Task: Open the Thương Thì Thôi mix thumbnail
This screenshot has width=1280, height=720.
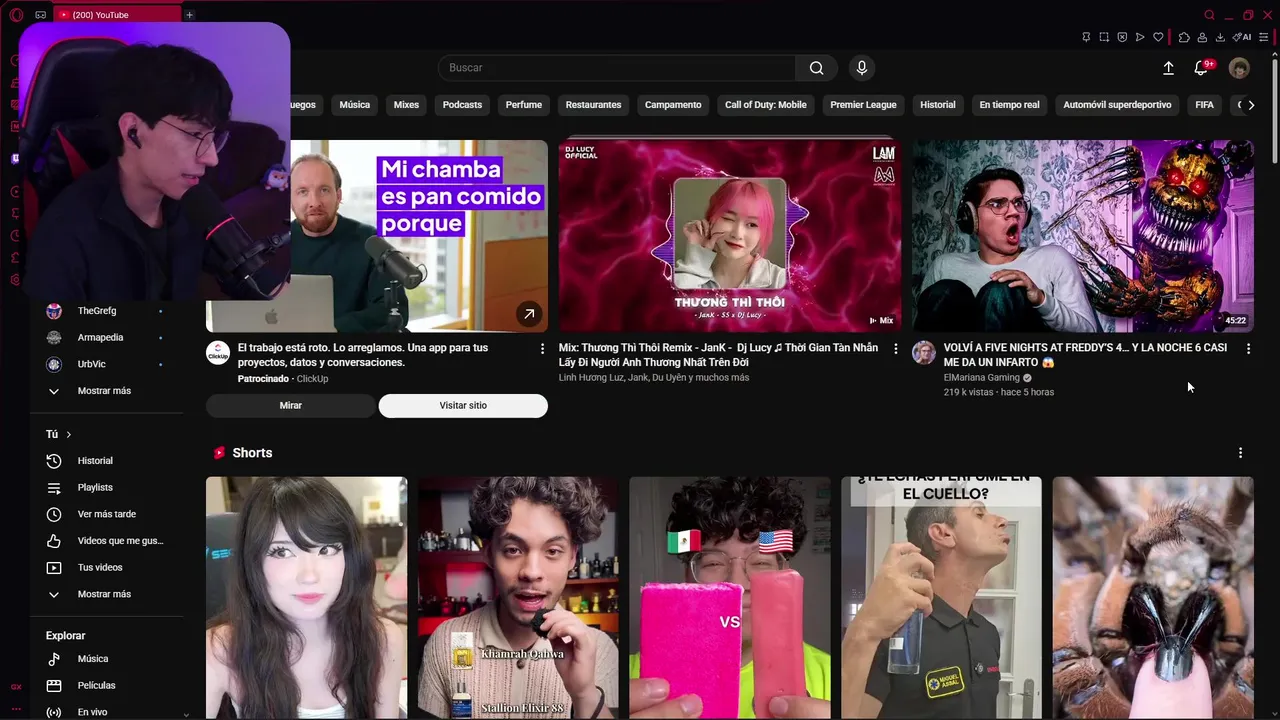Action: pyautogui.click(x=730, y=236)
